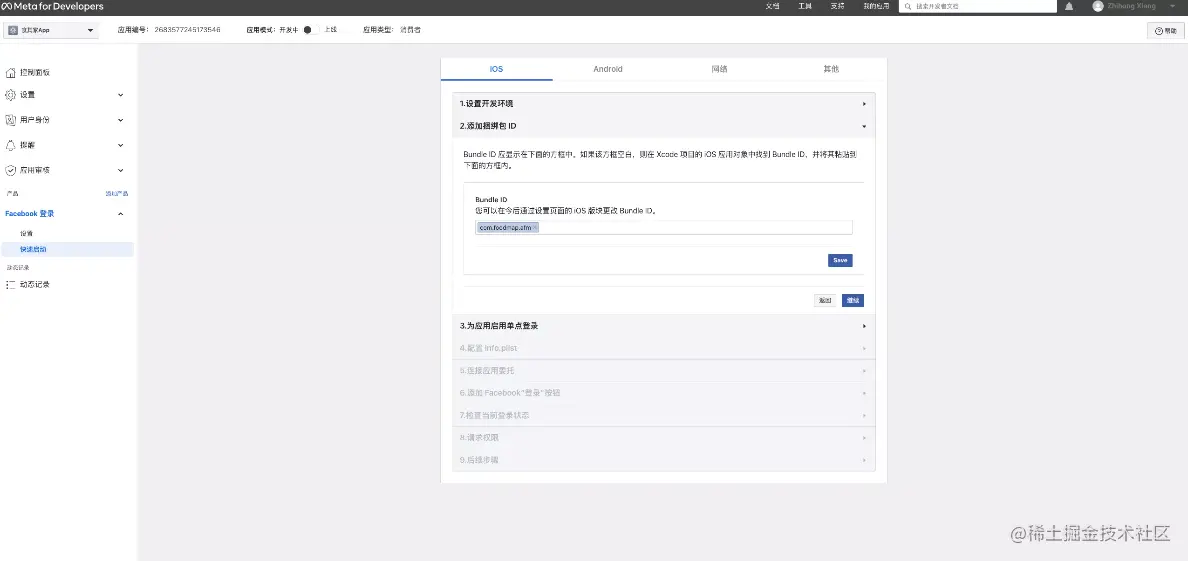The width and height of the screenshot is (1188, 561).
Task: Click the help button at top right
Action: pos(1166,30)
